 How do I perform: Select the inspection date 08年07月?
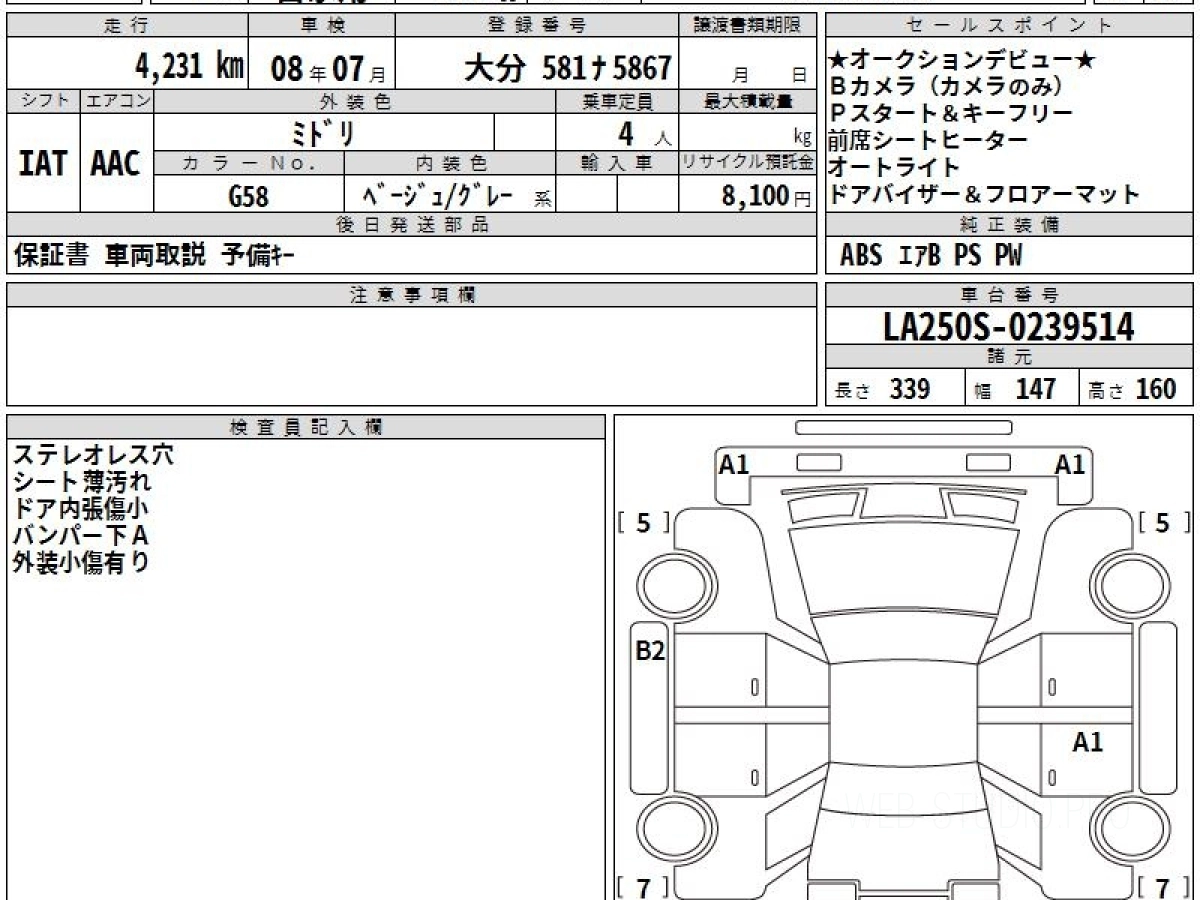point(328,69)
